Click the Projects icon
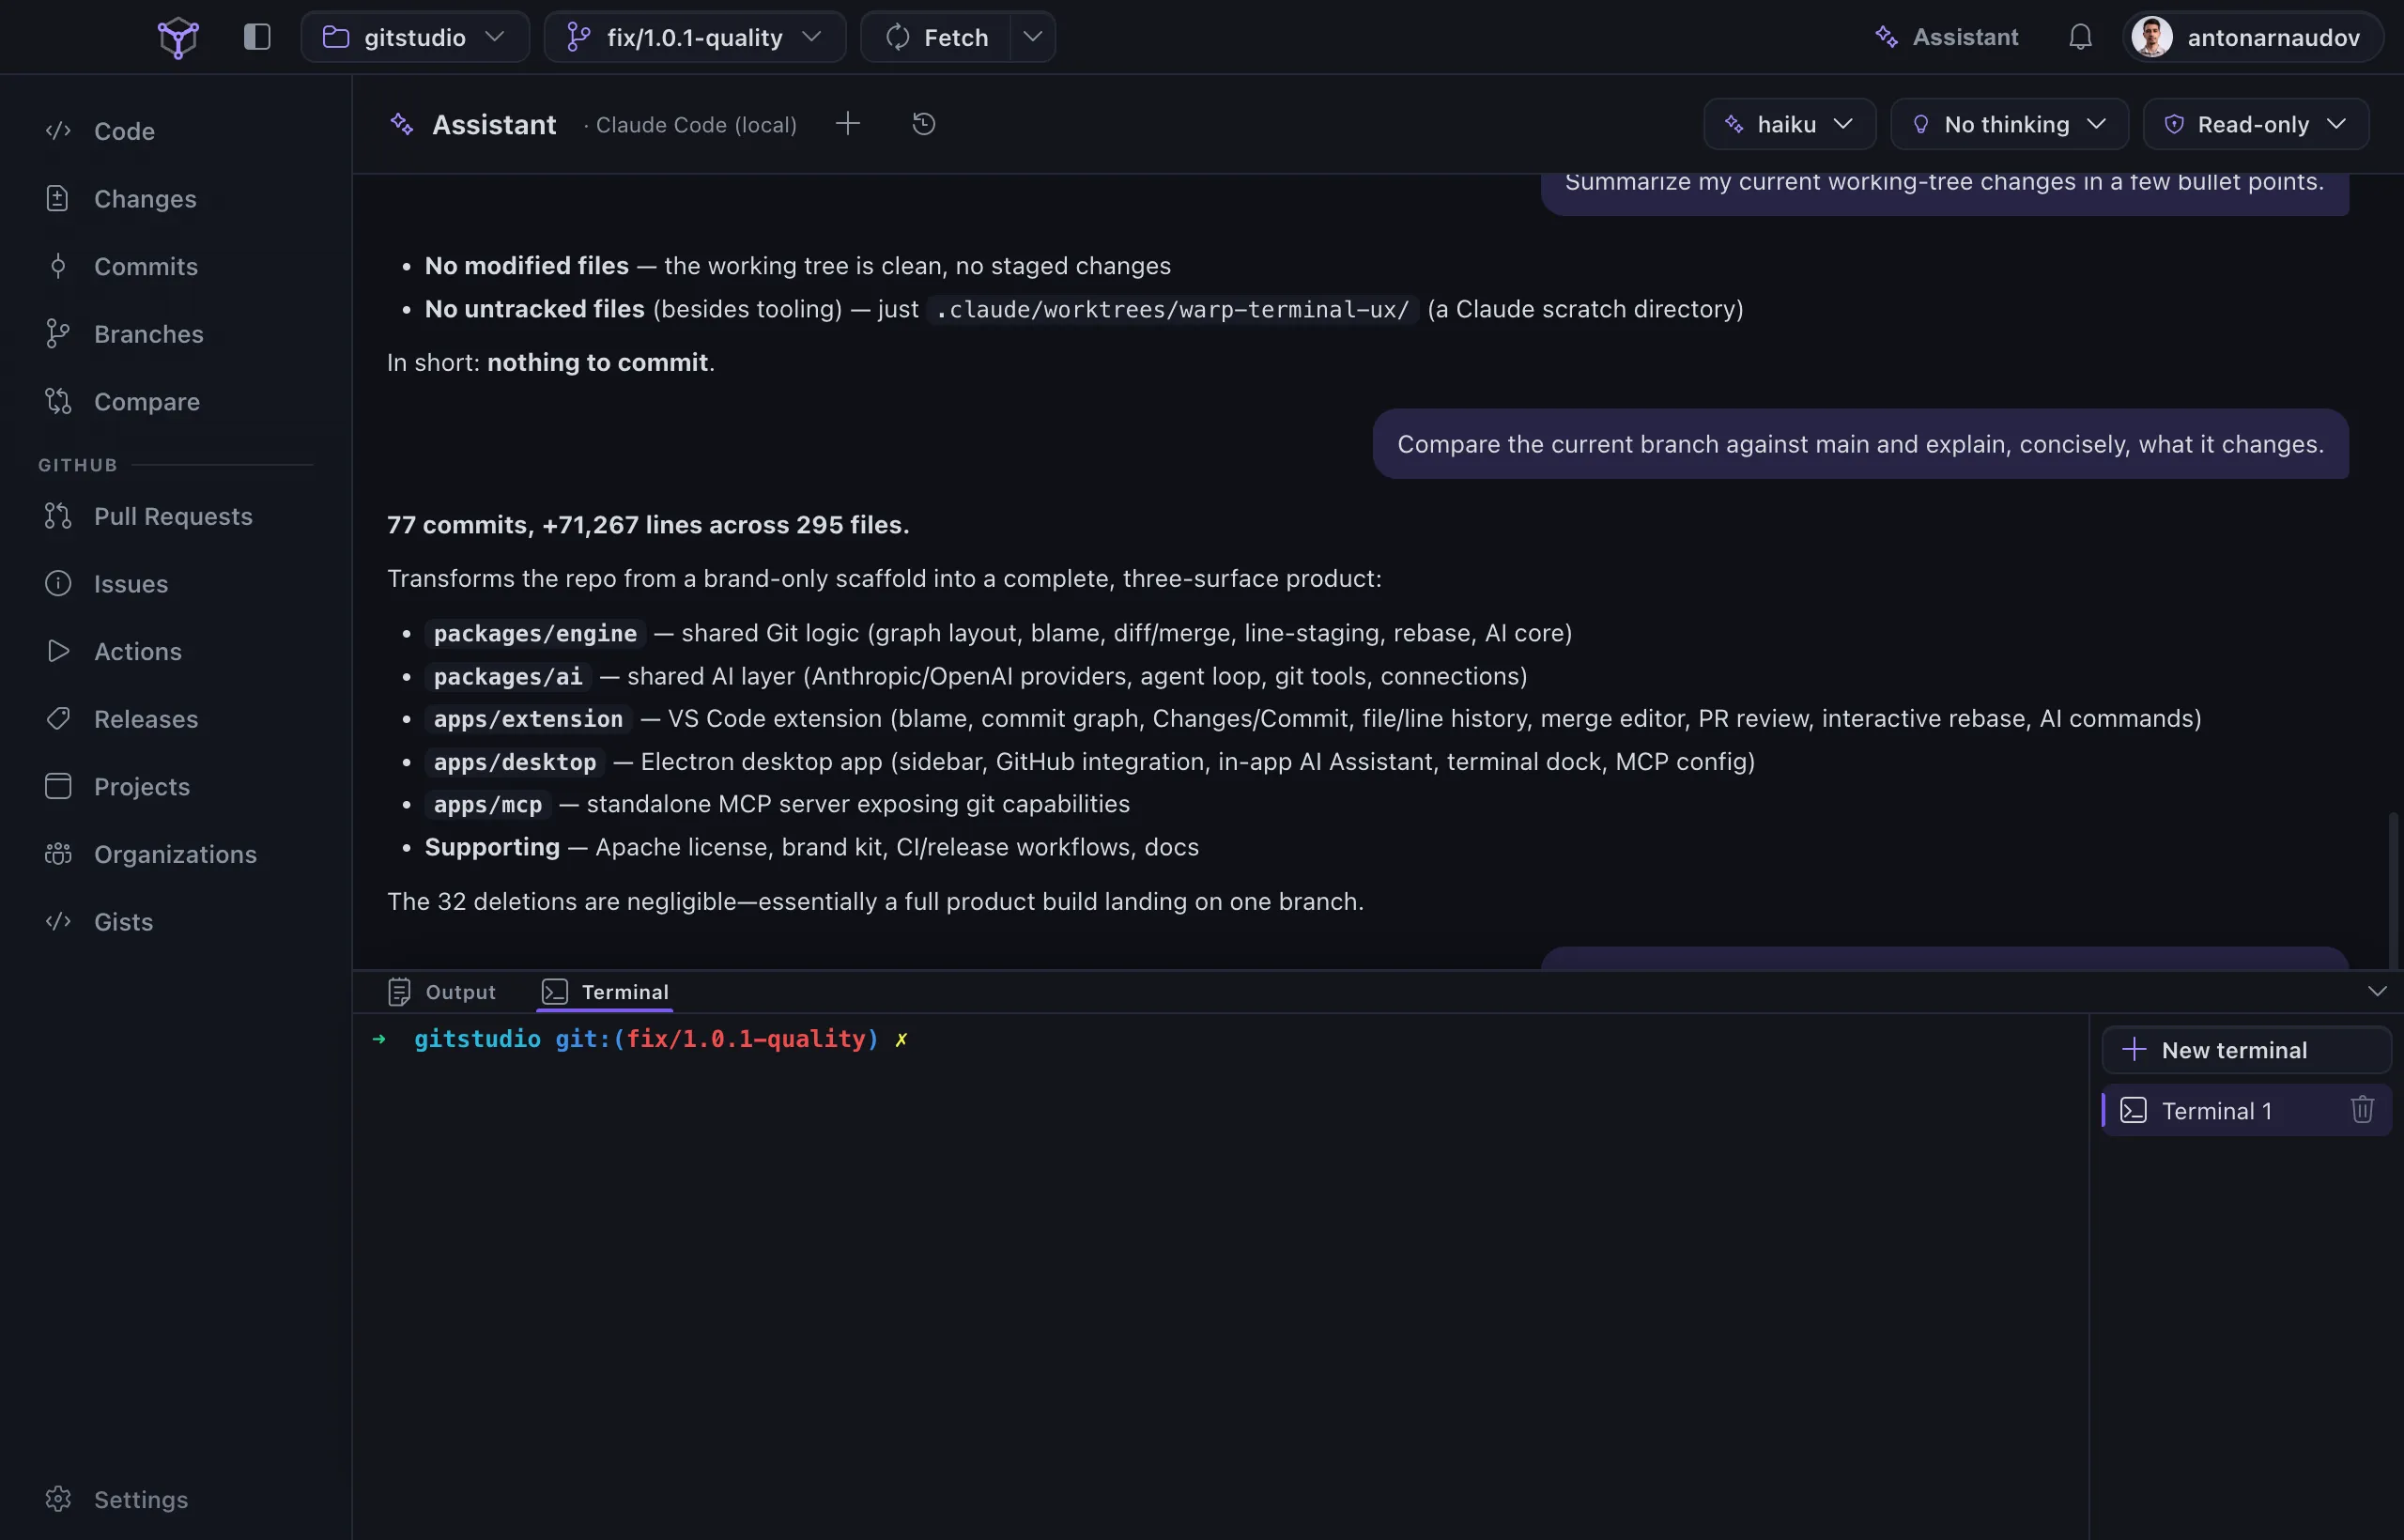 coord(58,786)
